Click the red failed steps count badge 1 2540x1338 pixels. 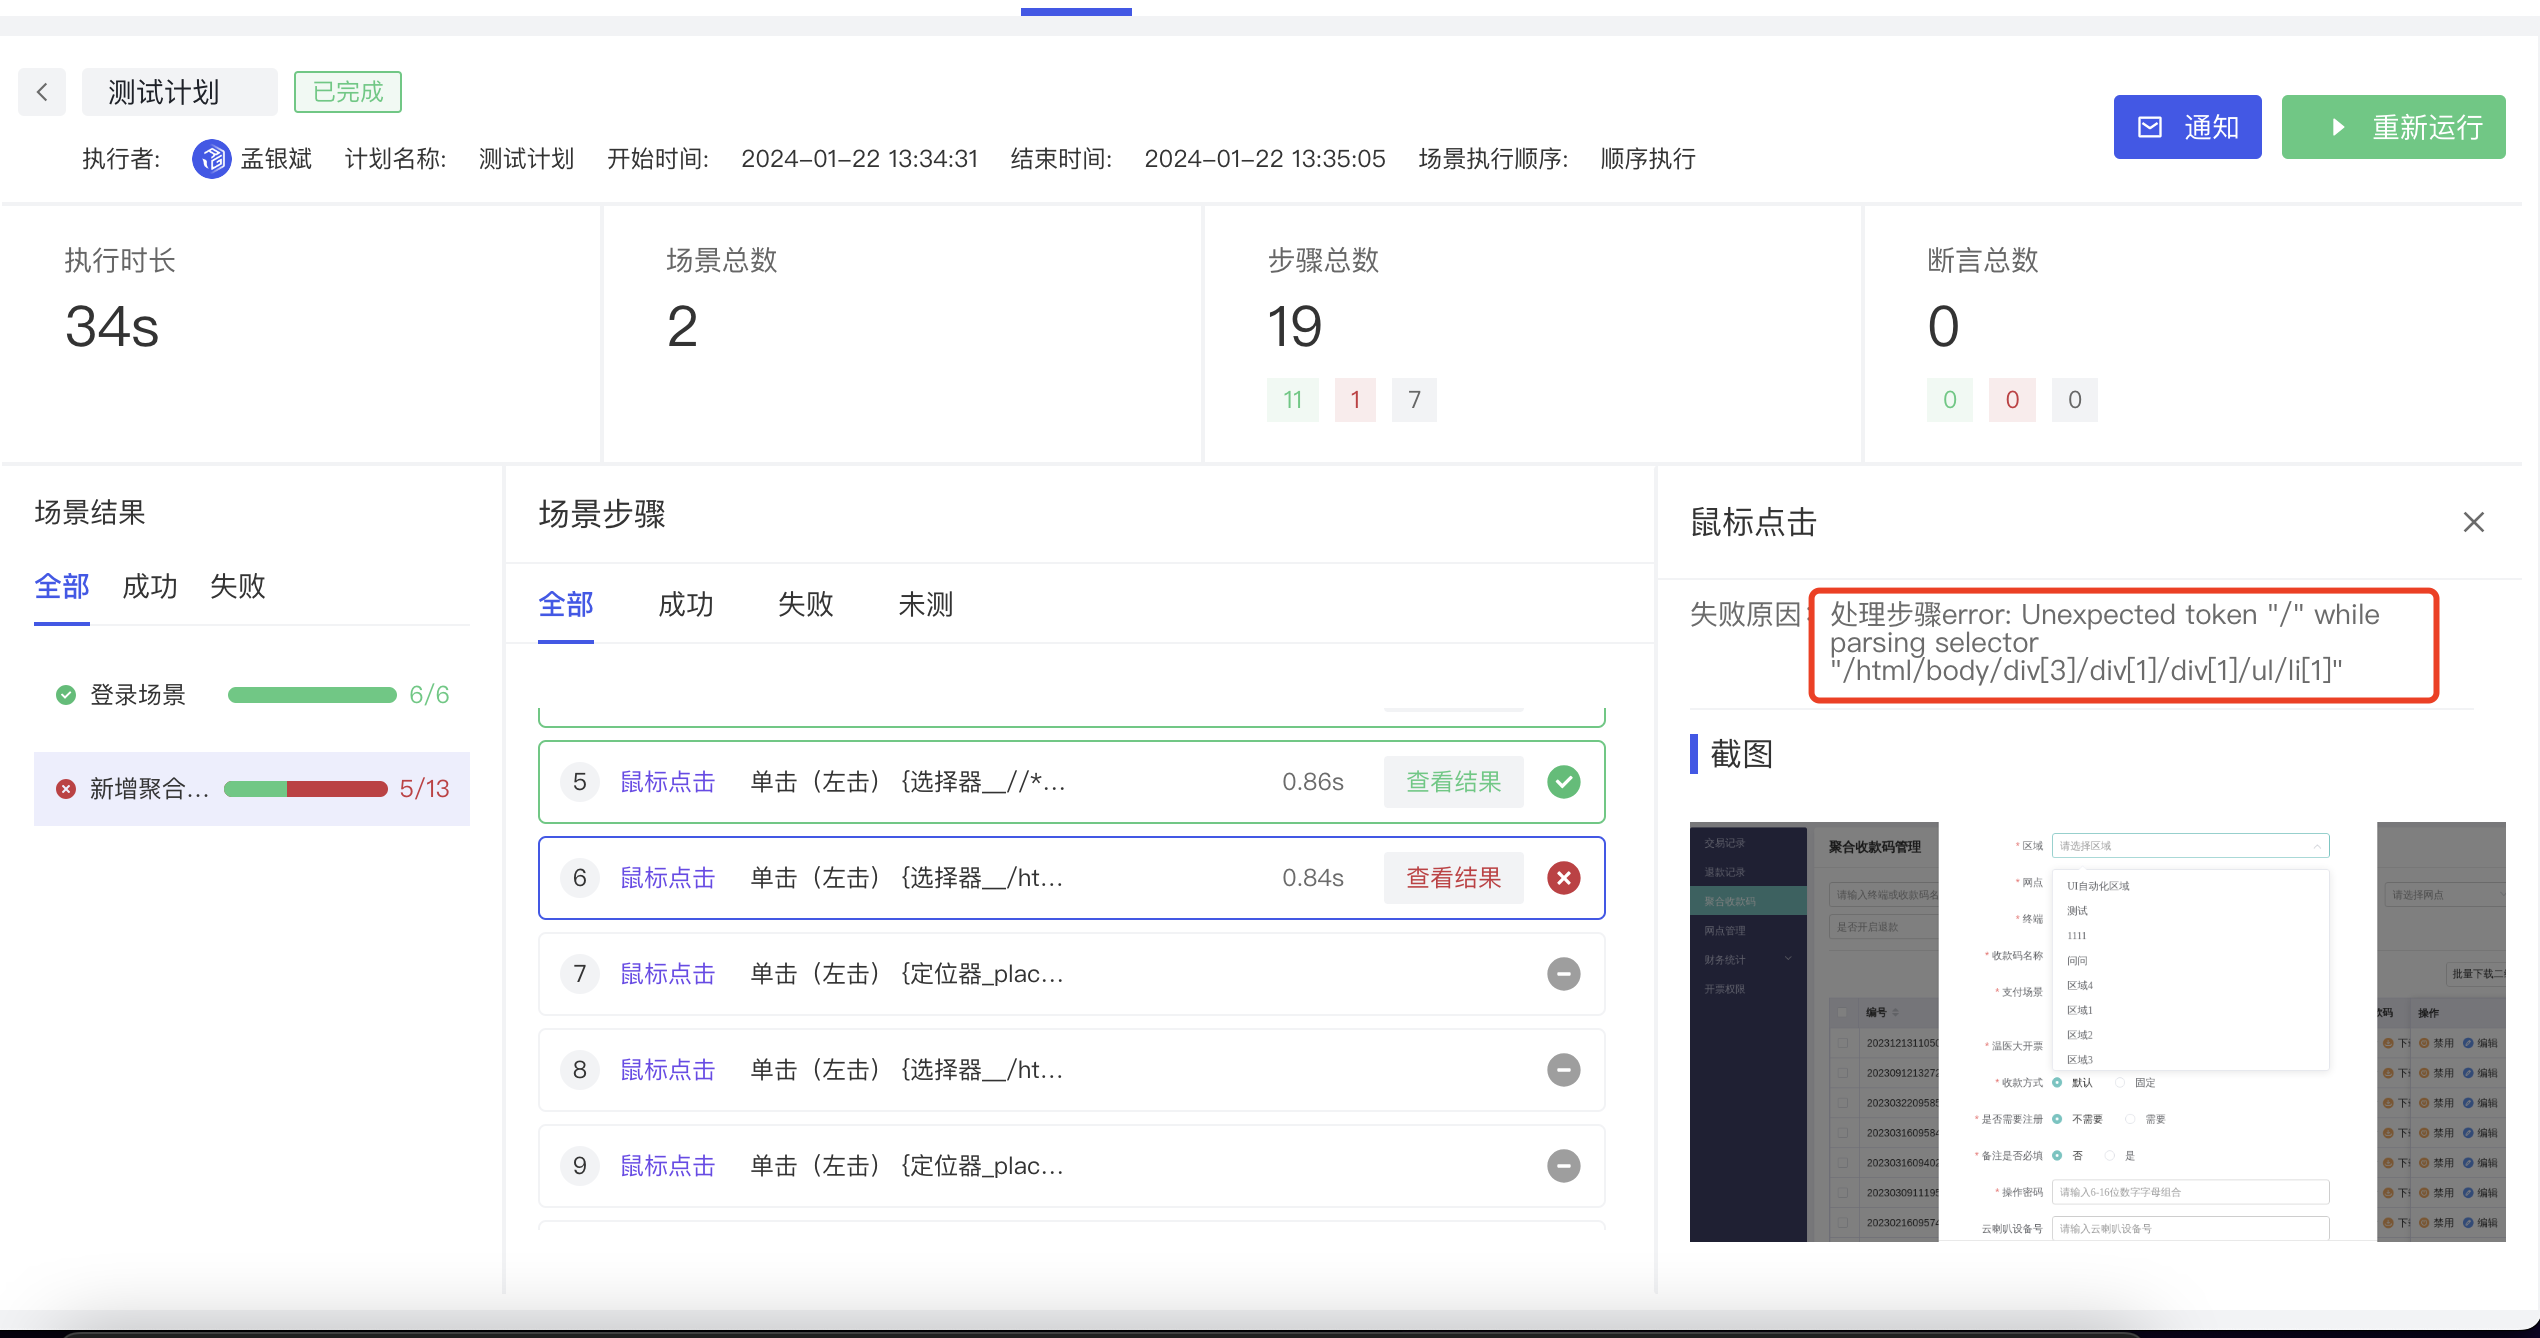1354,400
